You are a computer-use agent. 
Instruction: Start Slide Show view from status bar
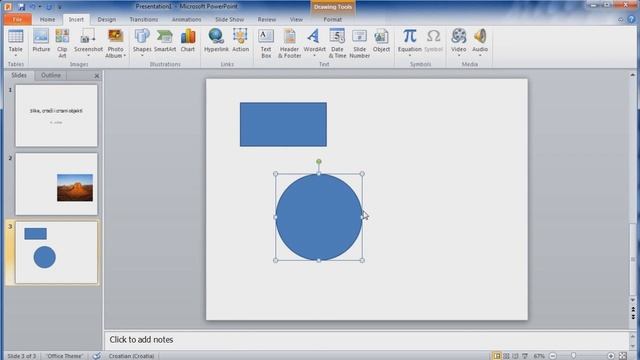point(525,356)
